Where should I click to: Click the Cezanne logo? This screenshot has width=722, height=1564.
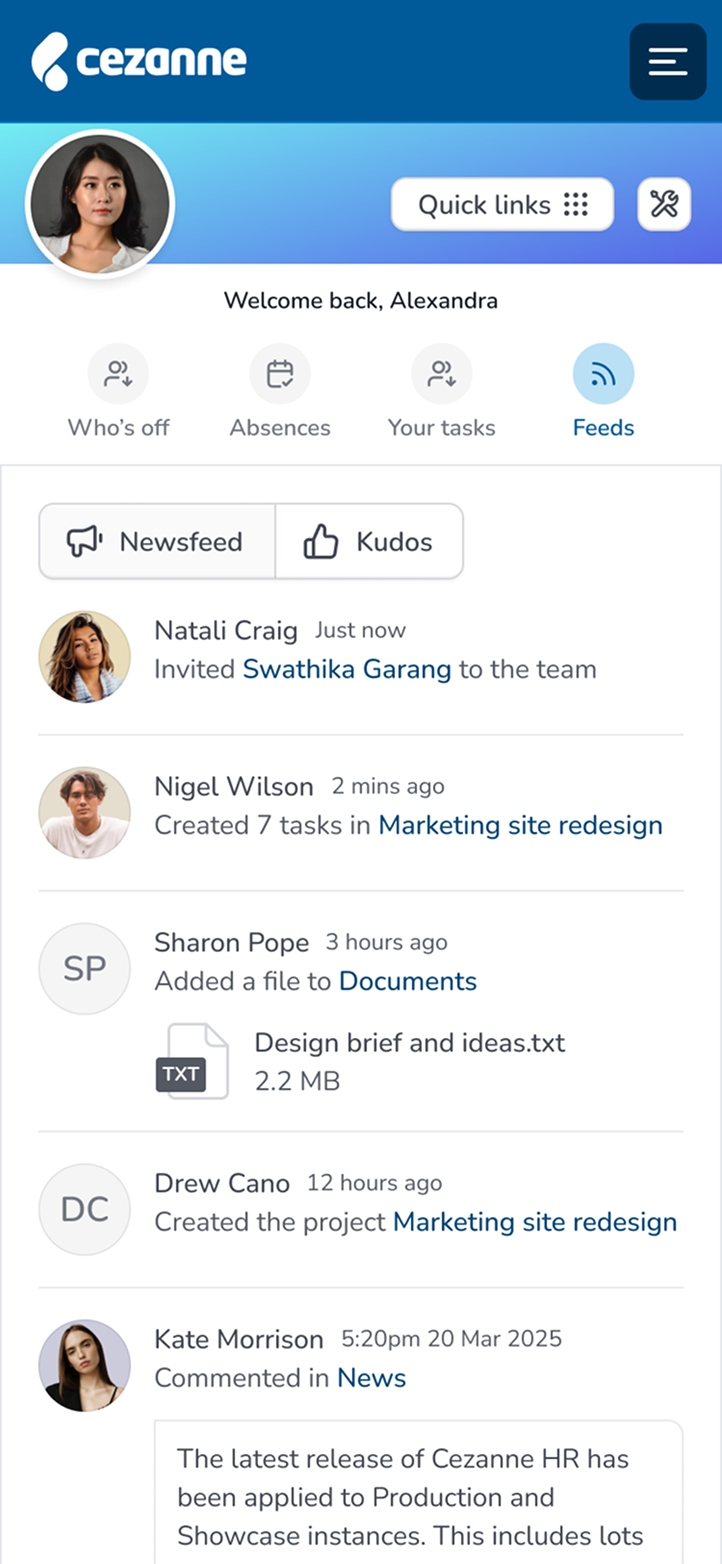tap(139, 61)
